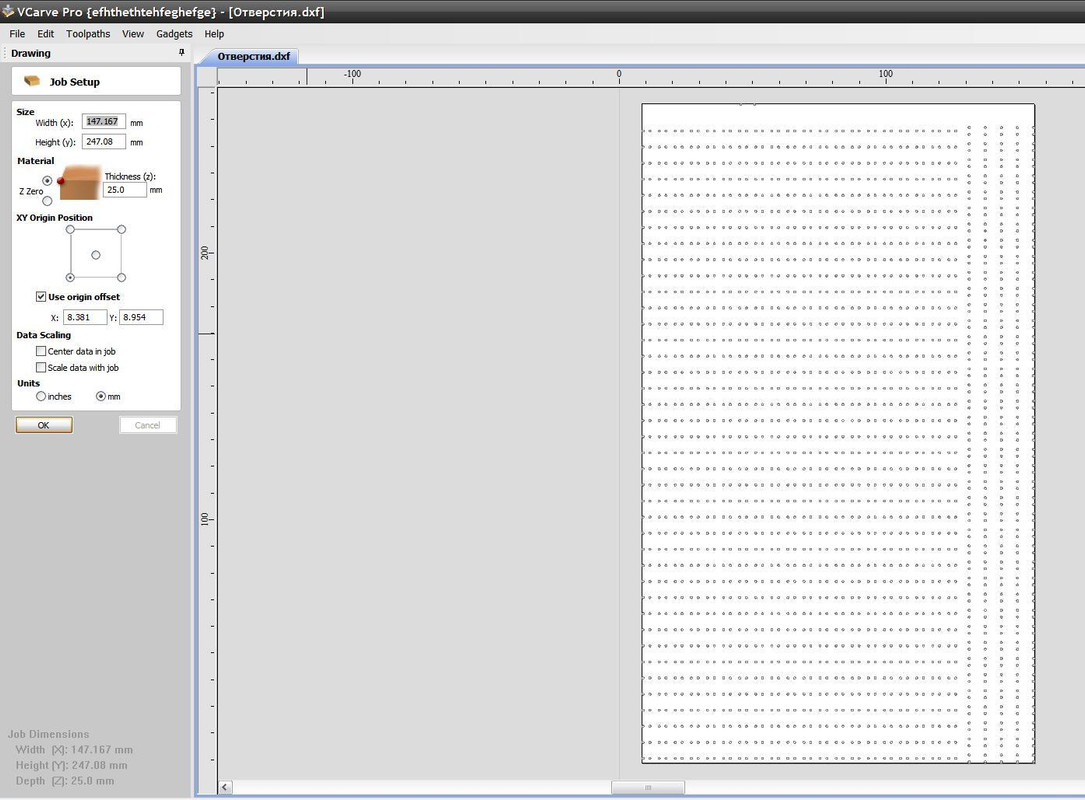Screen dimensions: 1085x800
Task: Enable Scale data with job
Action: (x=41, y=367)
